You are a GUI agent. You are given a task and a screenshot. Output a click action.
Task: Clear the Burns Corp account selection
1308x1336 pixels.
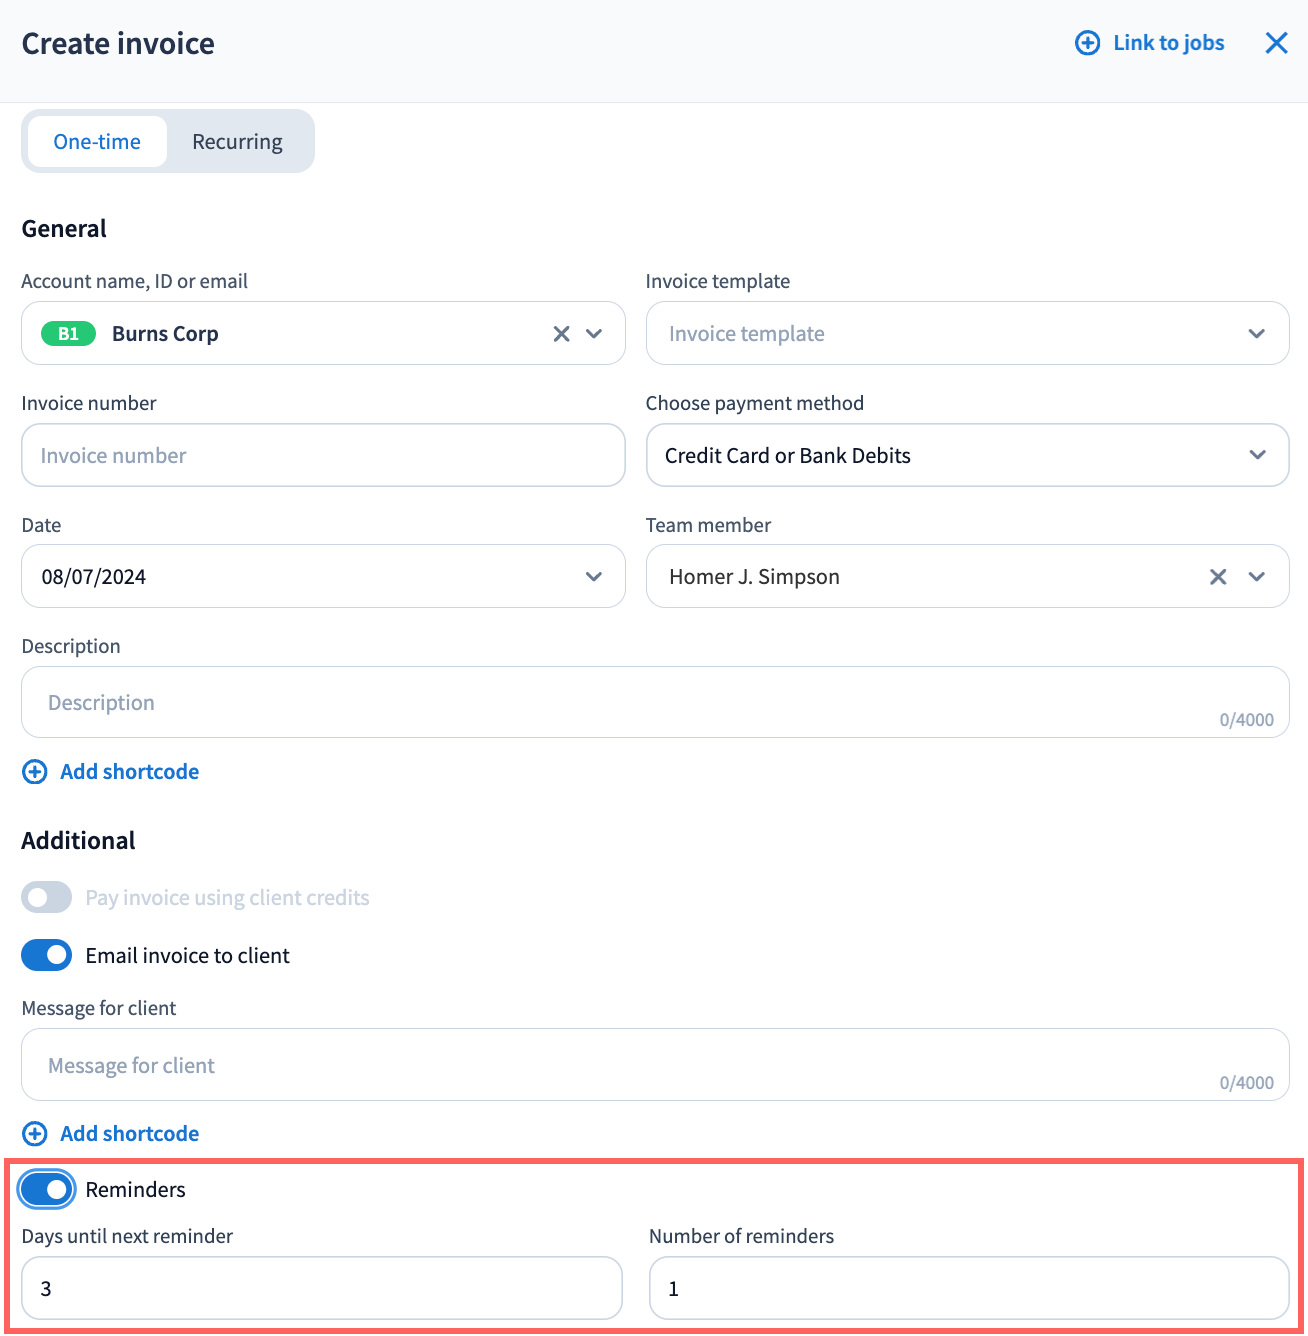point(561,334)
